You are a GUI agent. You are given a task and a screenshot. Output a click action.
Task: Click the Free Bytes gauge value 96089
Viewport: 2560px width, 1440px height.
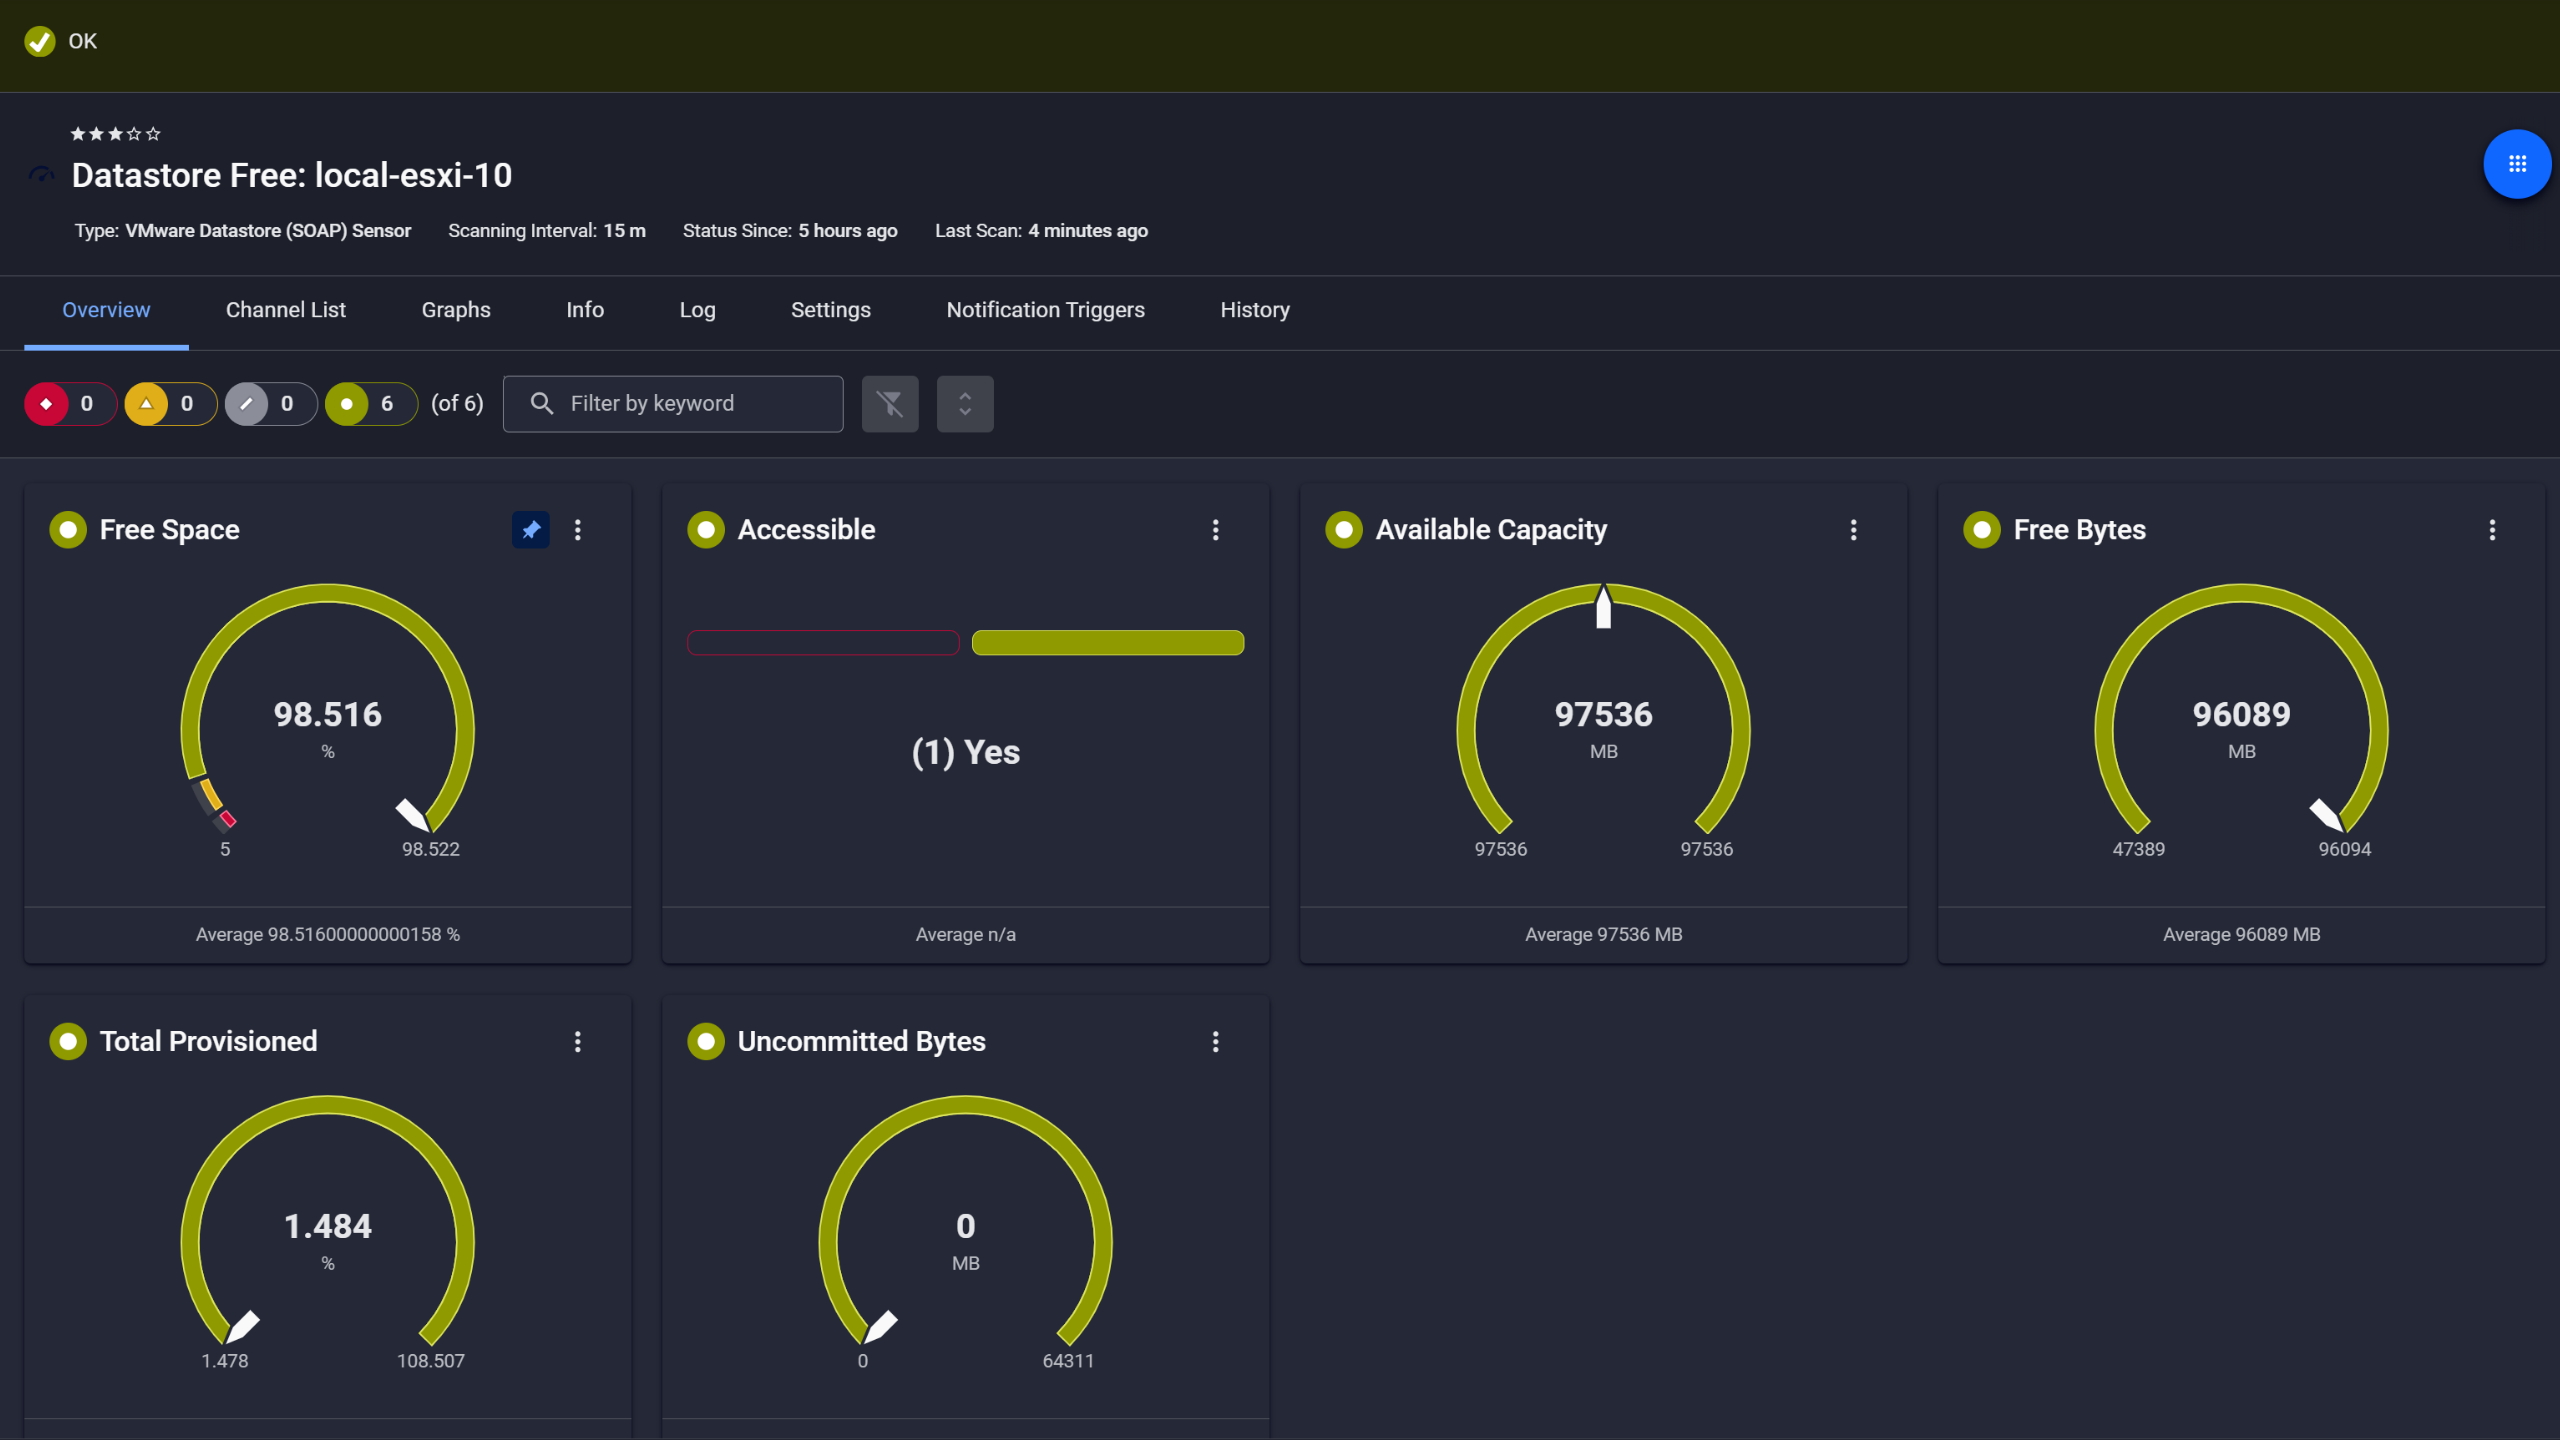2241,714
